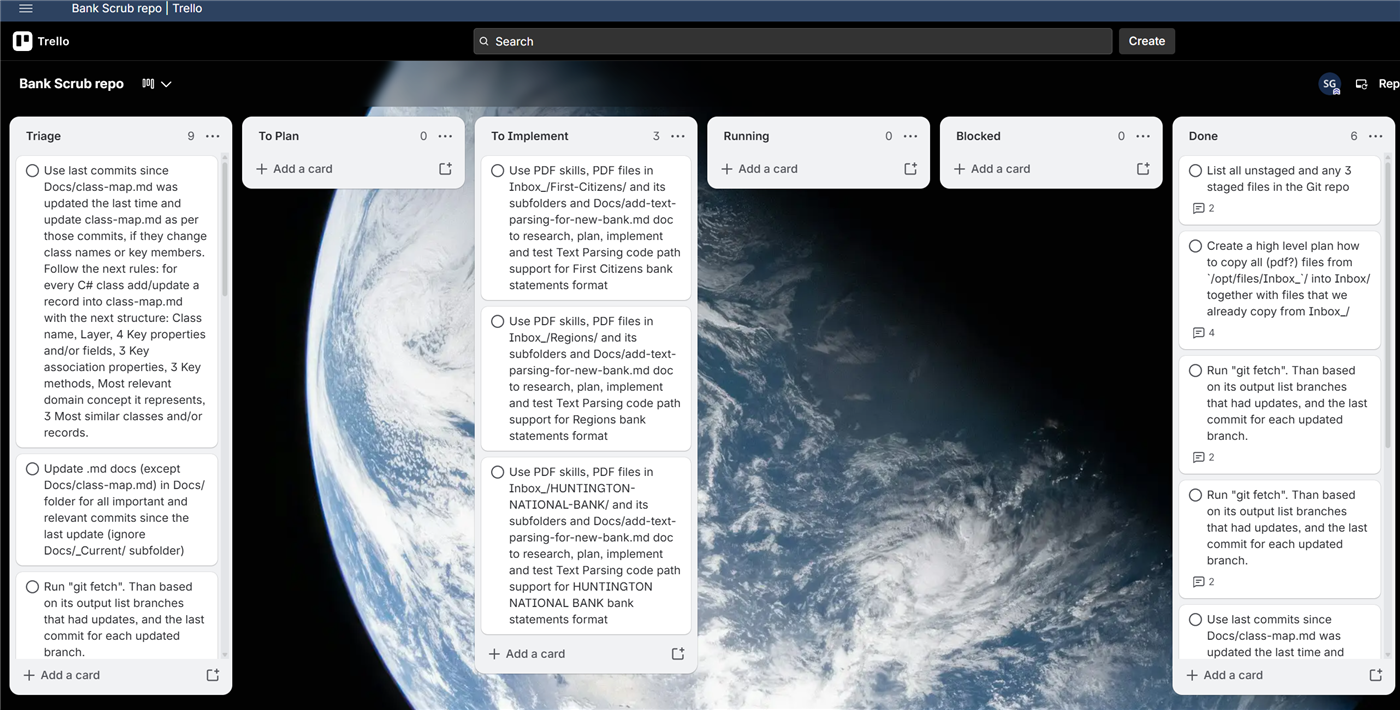Click the Trello logo home icon
Screen dimensions: 1400x710
coord(41,41)
